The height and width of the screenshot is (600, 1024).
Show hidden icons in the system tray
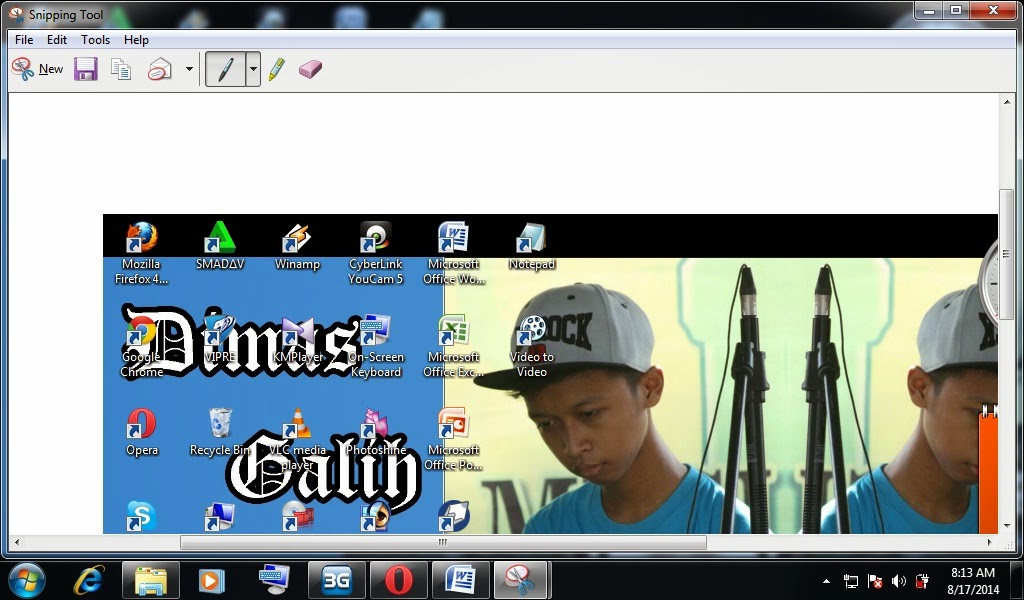pyautogui.click(x=826, y=581)
